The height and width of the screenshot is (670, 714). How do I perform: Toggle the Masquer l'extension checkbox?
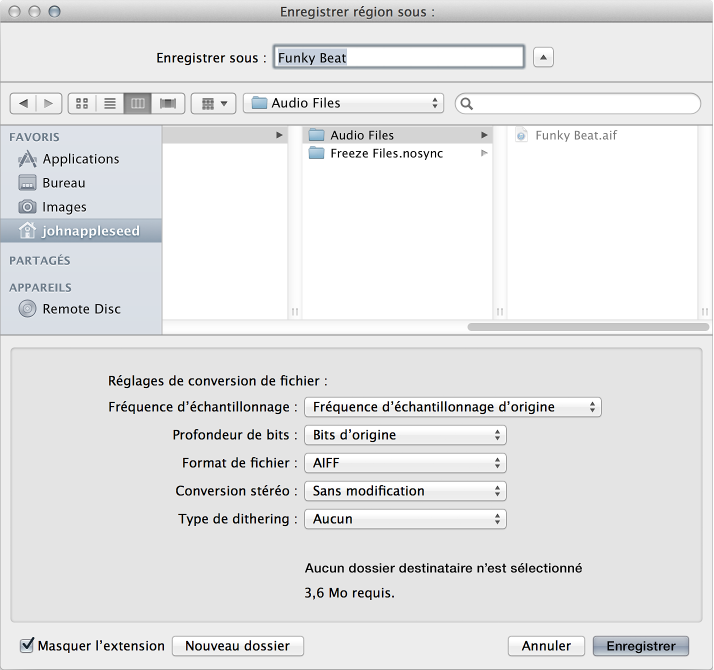pyautogui.click(x=27, y=646)
